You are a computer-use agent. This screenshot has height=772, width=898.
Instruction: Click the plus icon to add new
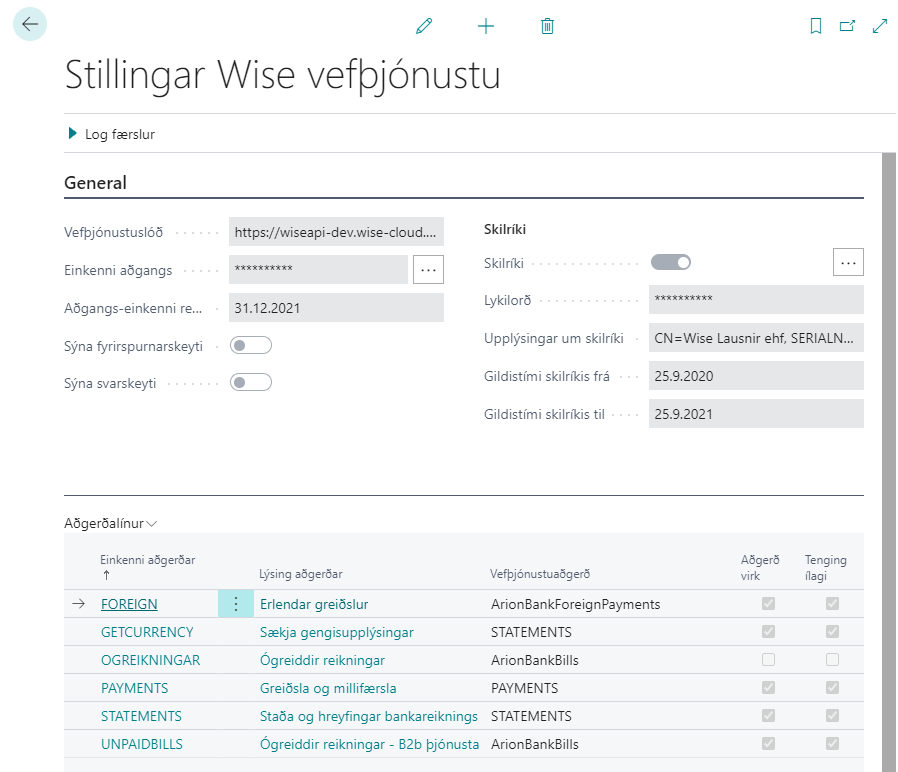tap(486, 26)
